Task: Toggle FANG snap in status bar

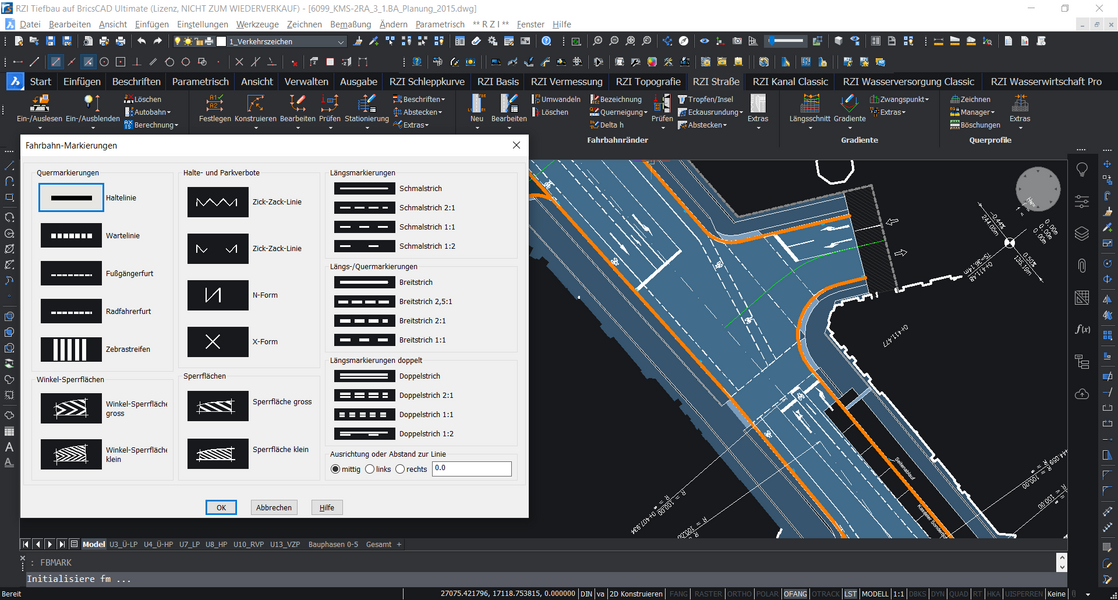Action: (679, 594)
